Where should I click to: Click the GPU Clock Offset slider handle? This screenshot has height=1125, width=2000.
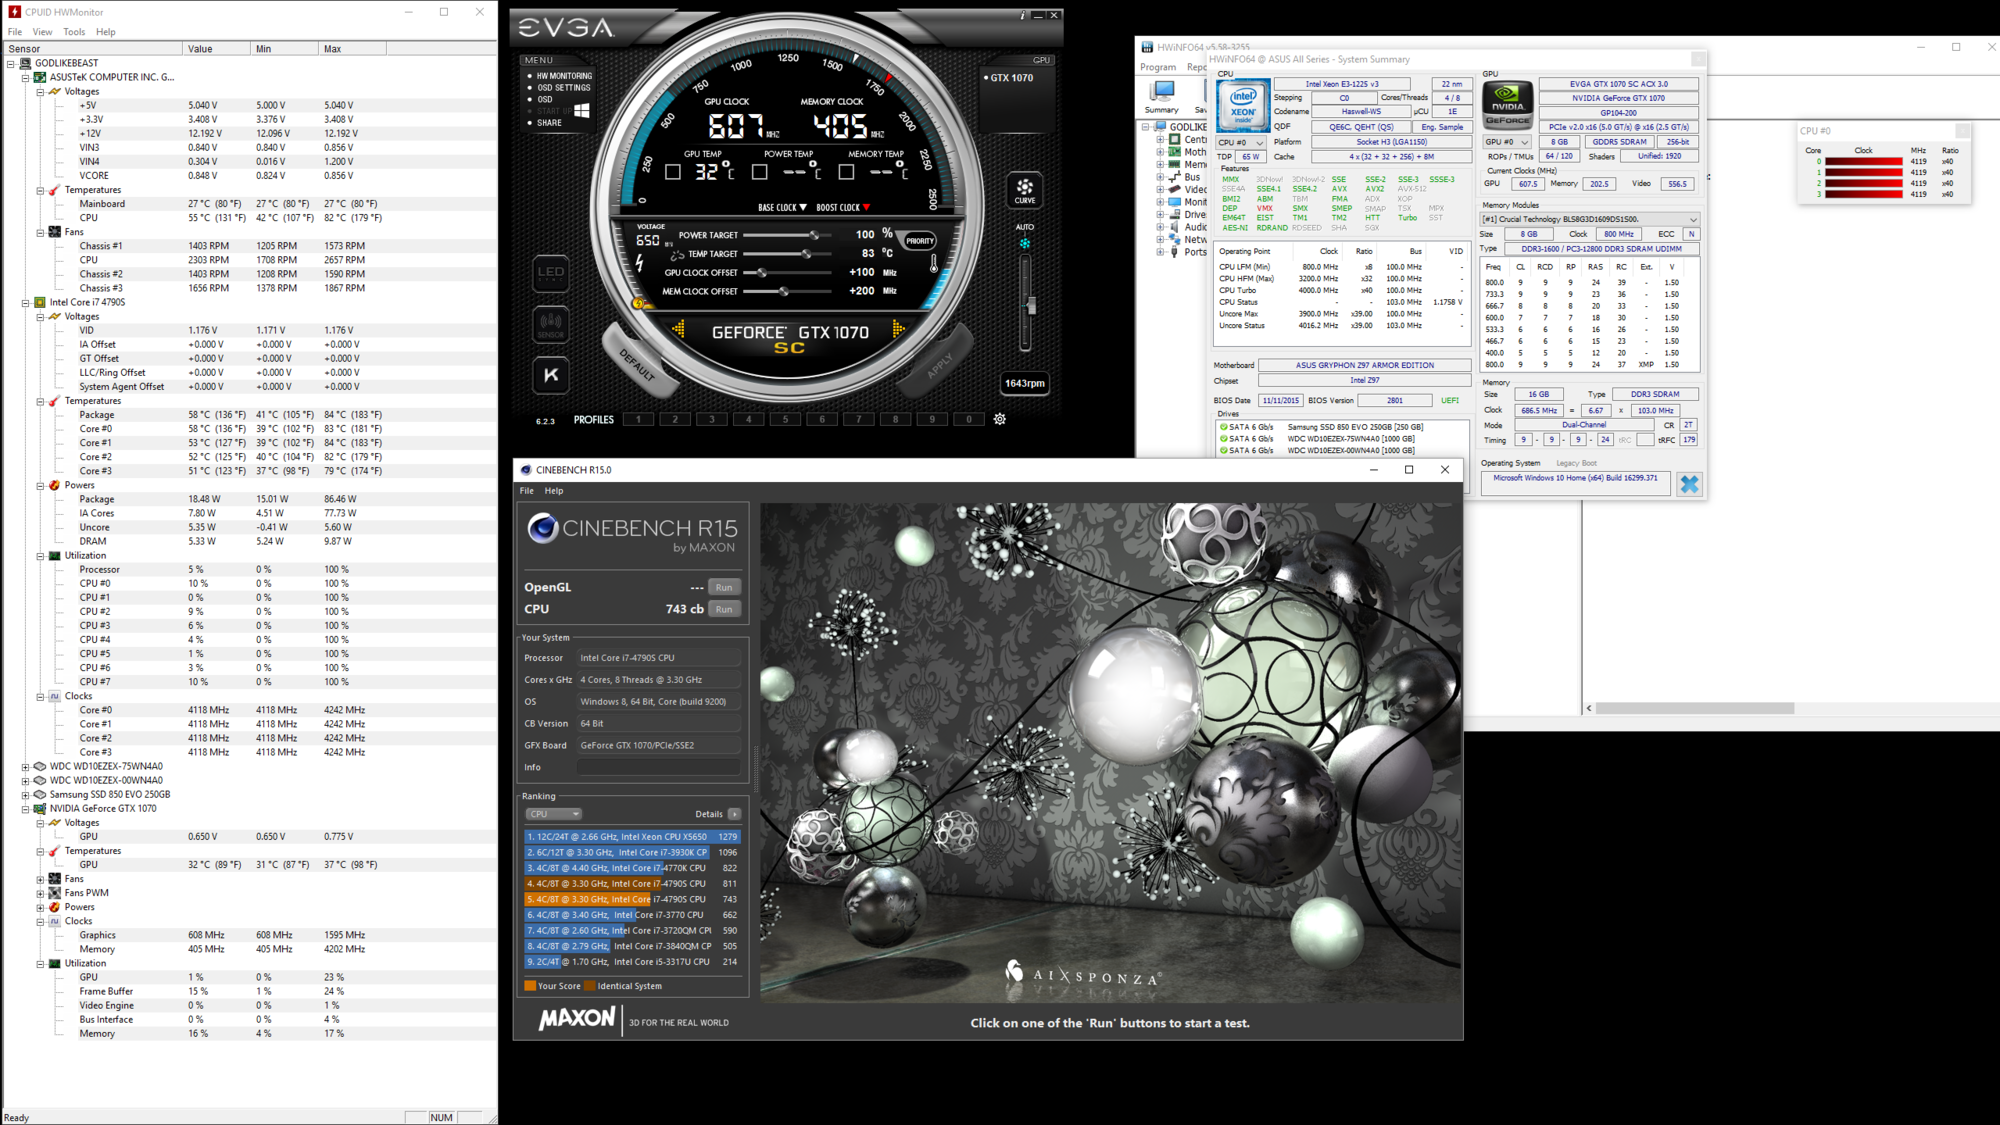762,273
